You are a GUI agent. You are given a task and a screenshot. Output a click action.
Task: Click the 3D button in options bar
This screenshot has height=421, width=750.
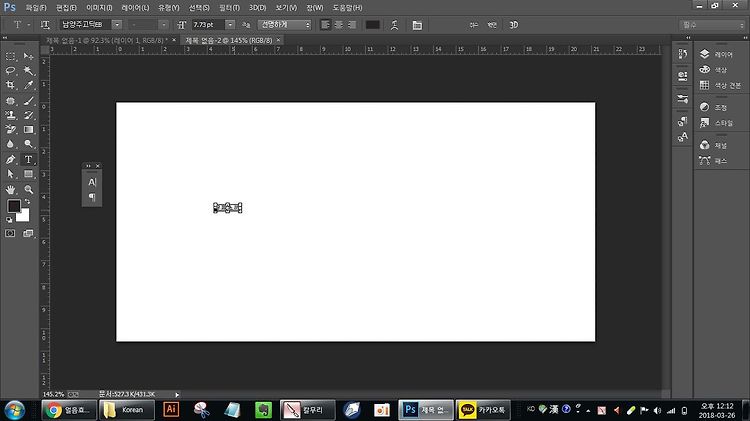[x=513, y=25]
